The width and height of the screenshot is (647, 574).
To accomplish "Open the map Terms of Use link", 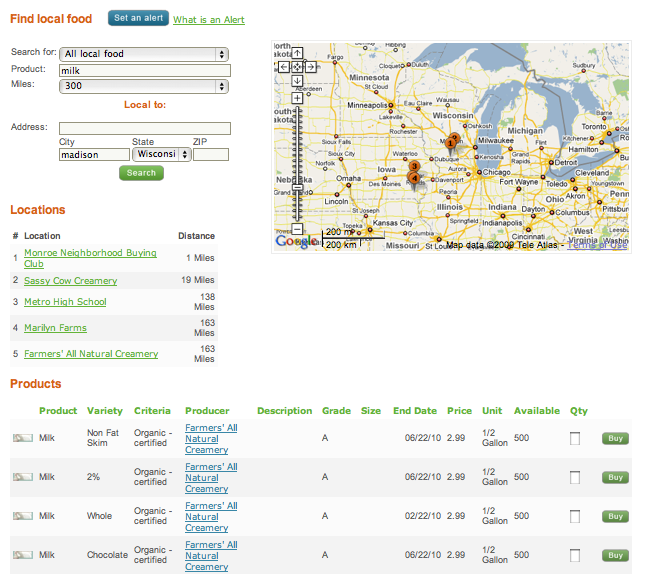I will (x=597, y=245).
